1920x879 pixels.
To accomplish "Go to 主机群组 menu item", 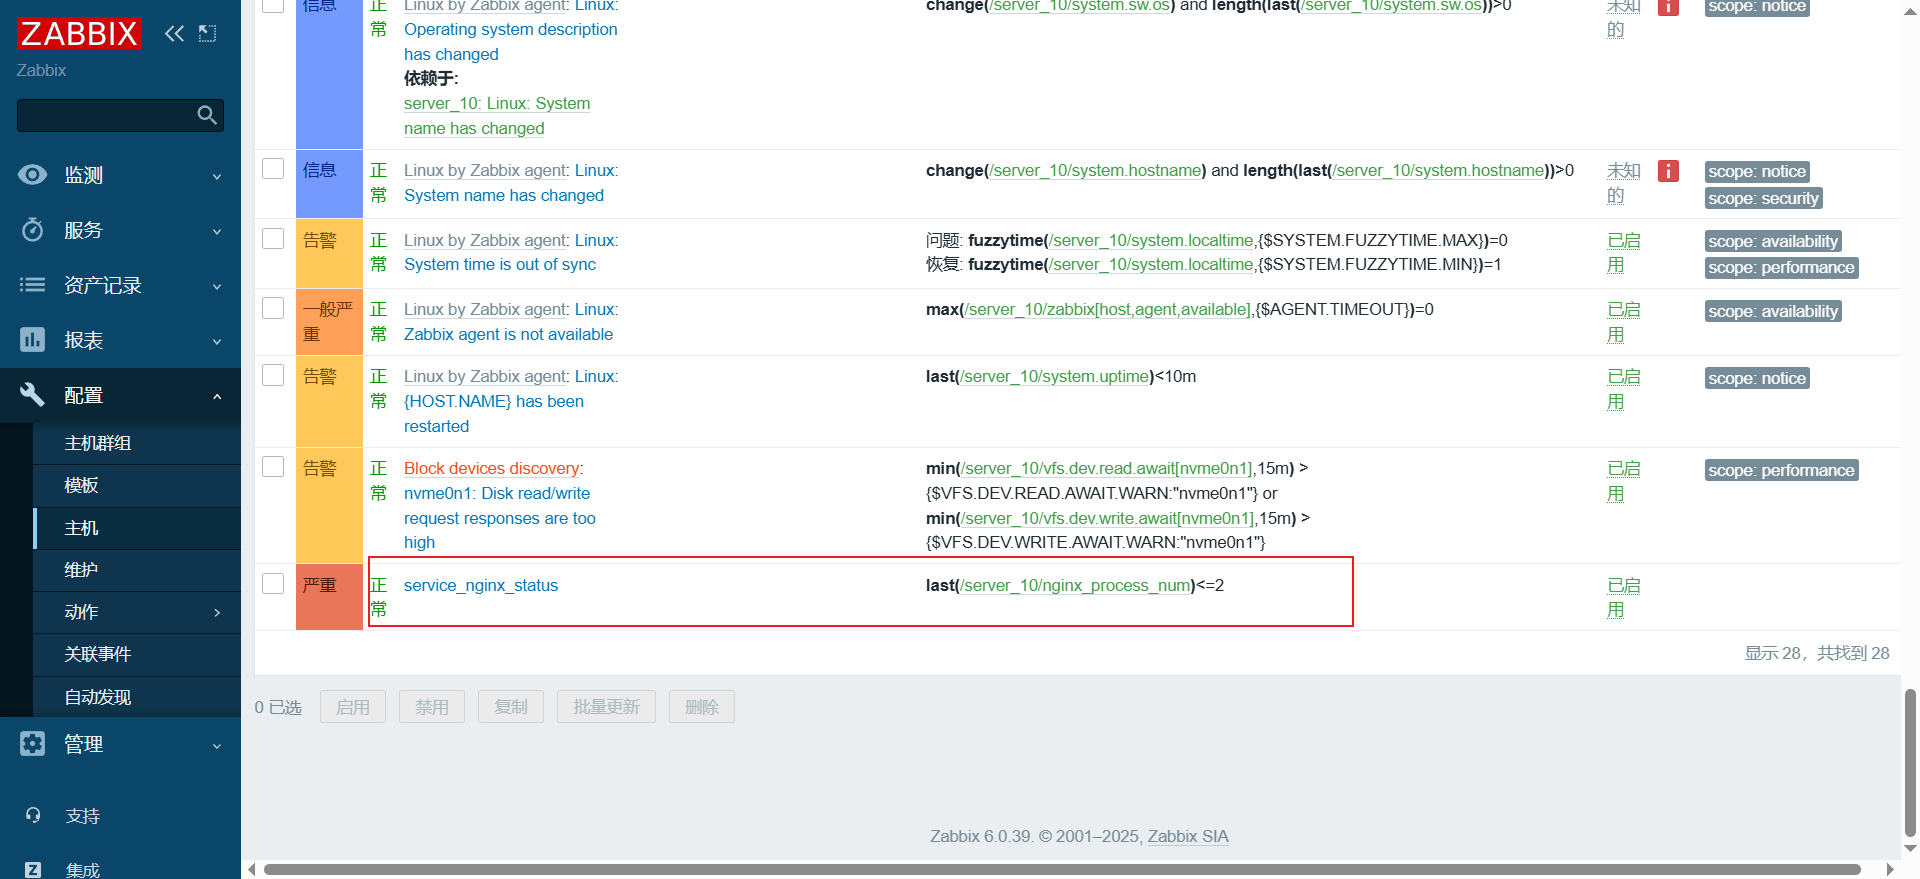I will [97, 443].
